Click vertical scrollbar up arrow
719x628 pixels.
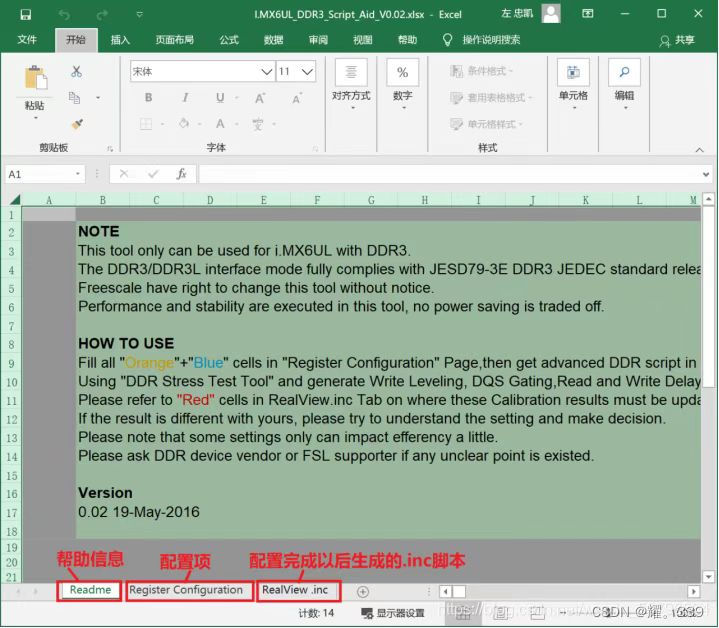pos(708,199)
